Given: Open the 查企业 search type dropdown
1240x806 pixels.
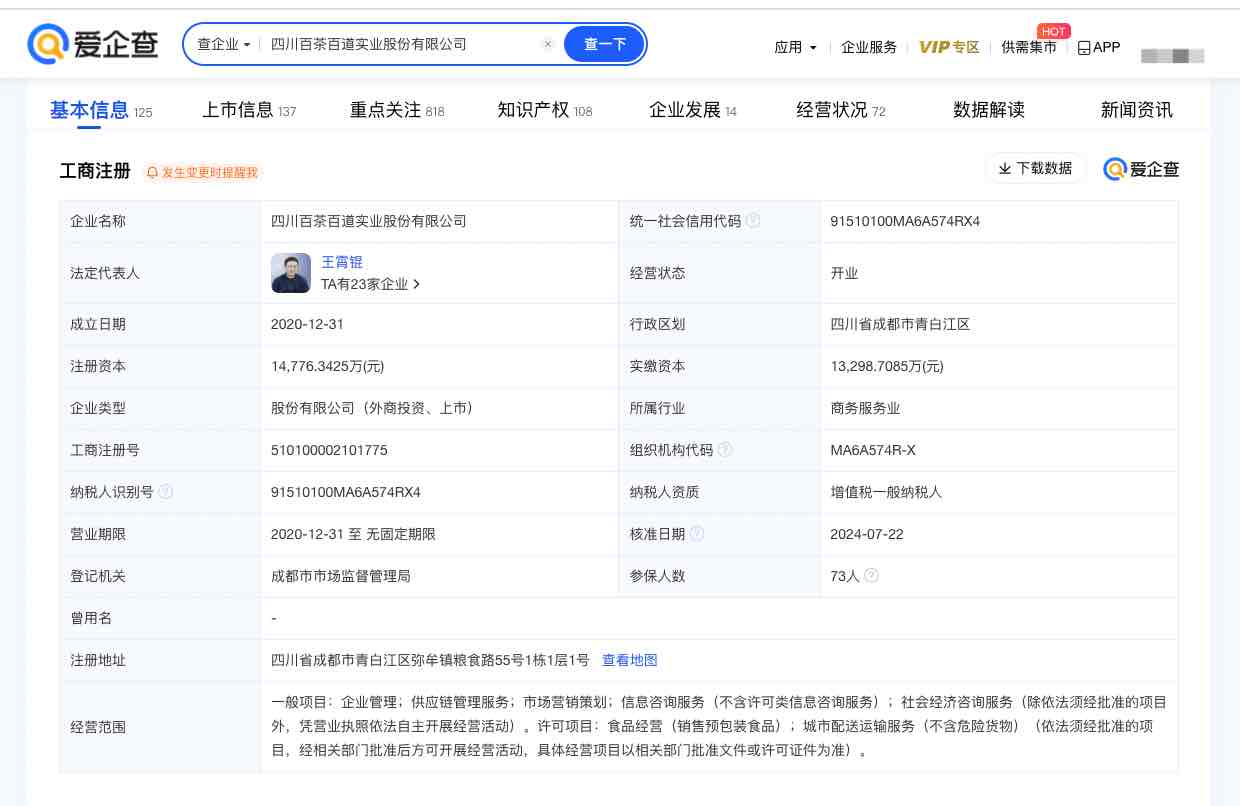Looking at the screenshot, I should click(221, 44).
